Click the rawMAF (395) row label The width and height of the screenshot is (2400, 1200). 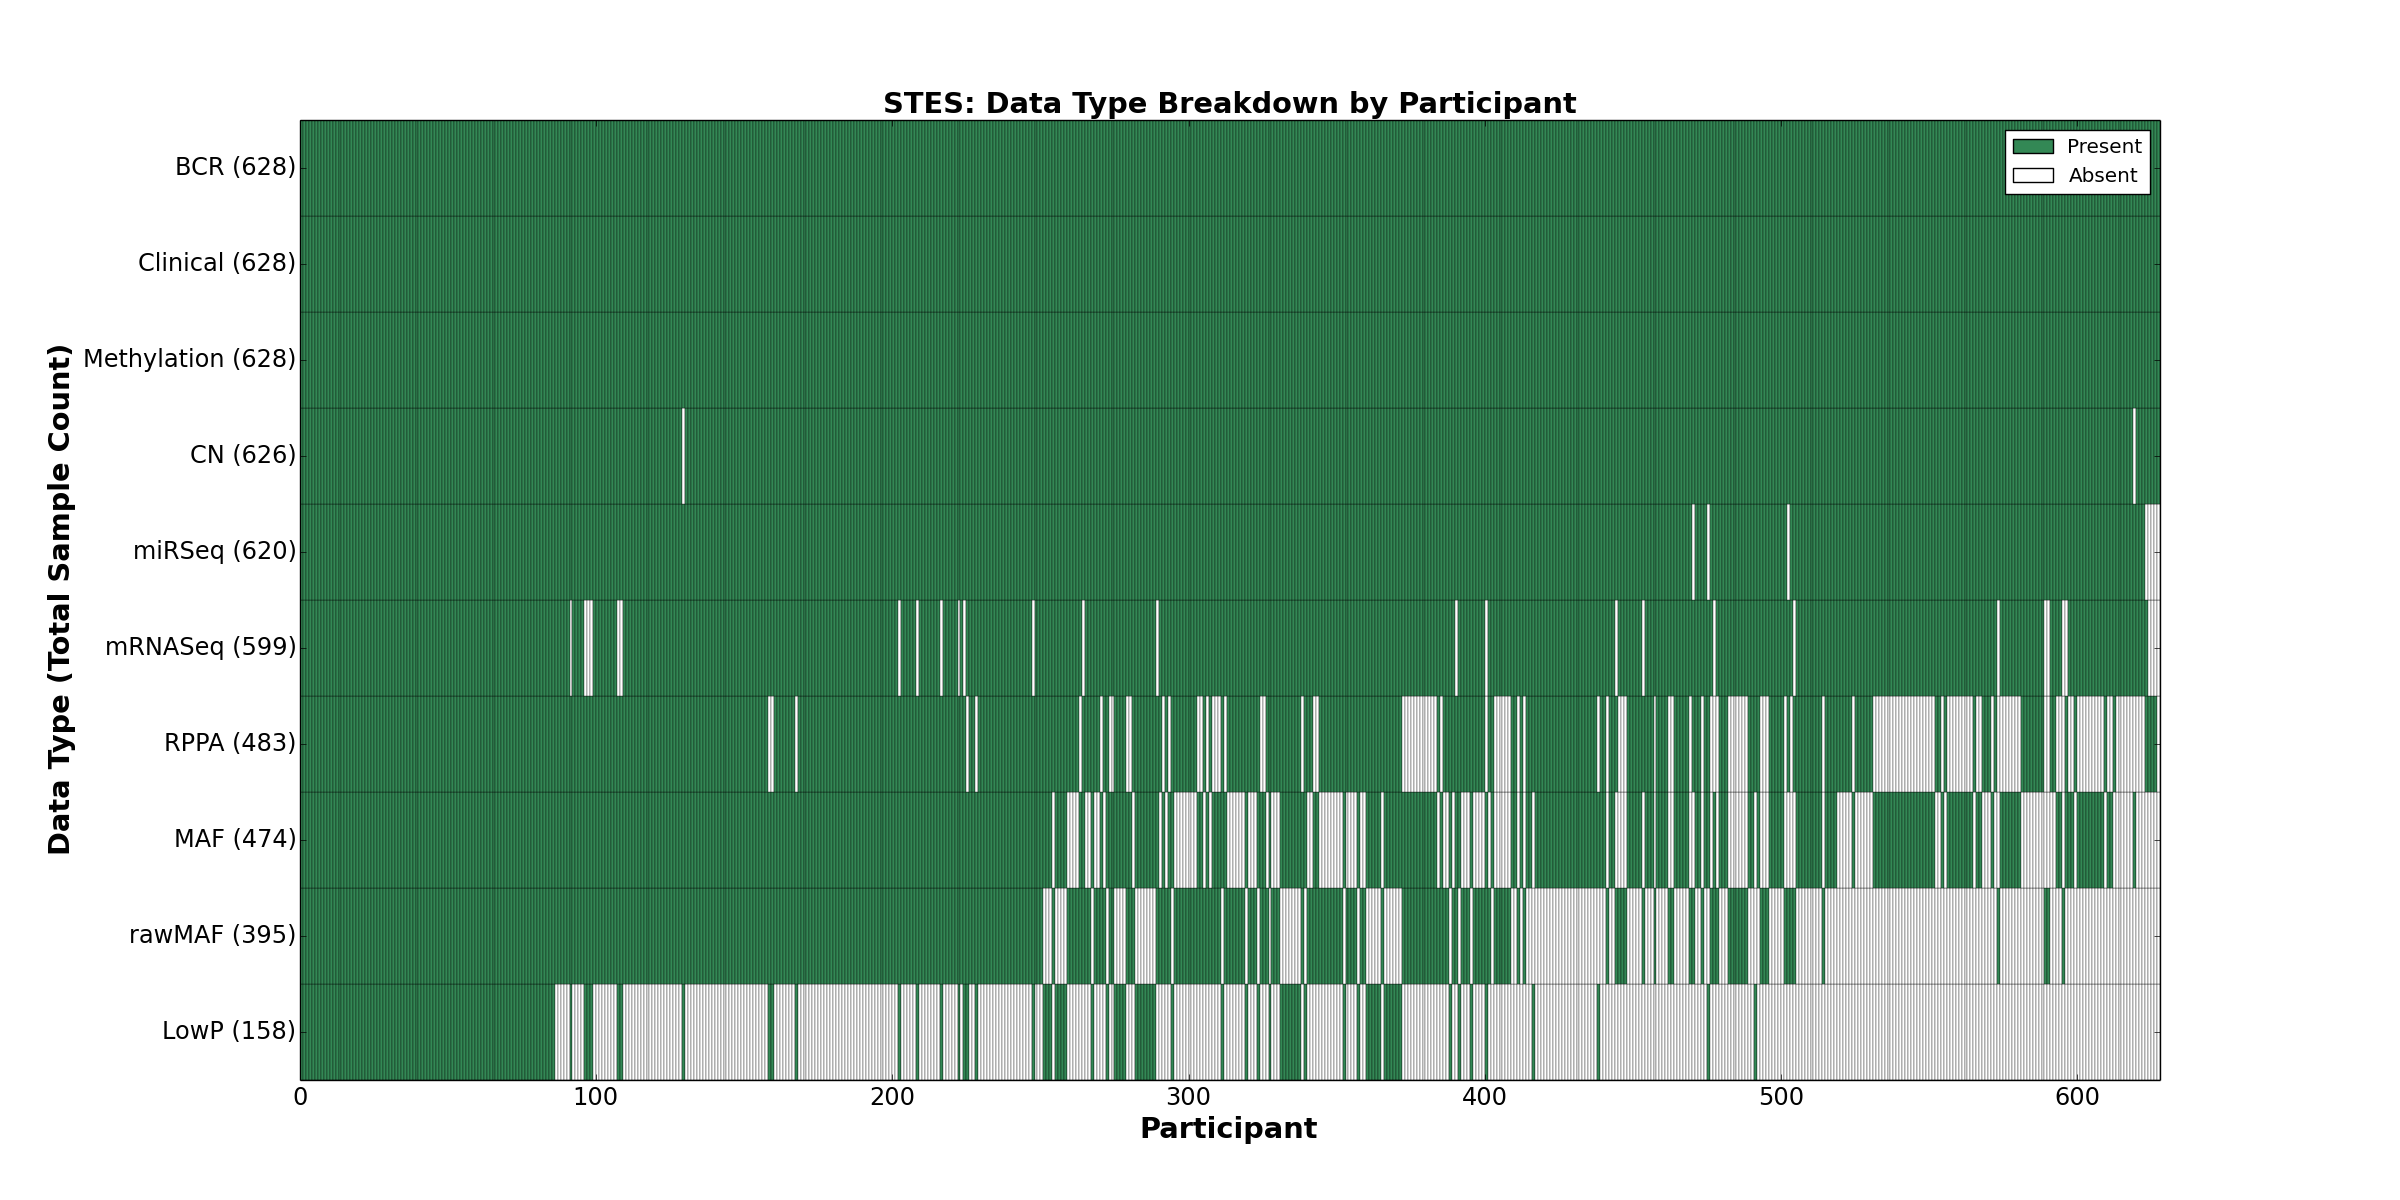(213, 935)
